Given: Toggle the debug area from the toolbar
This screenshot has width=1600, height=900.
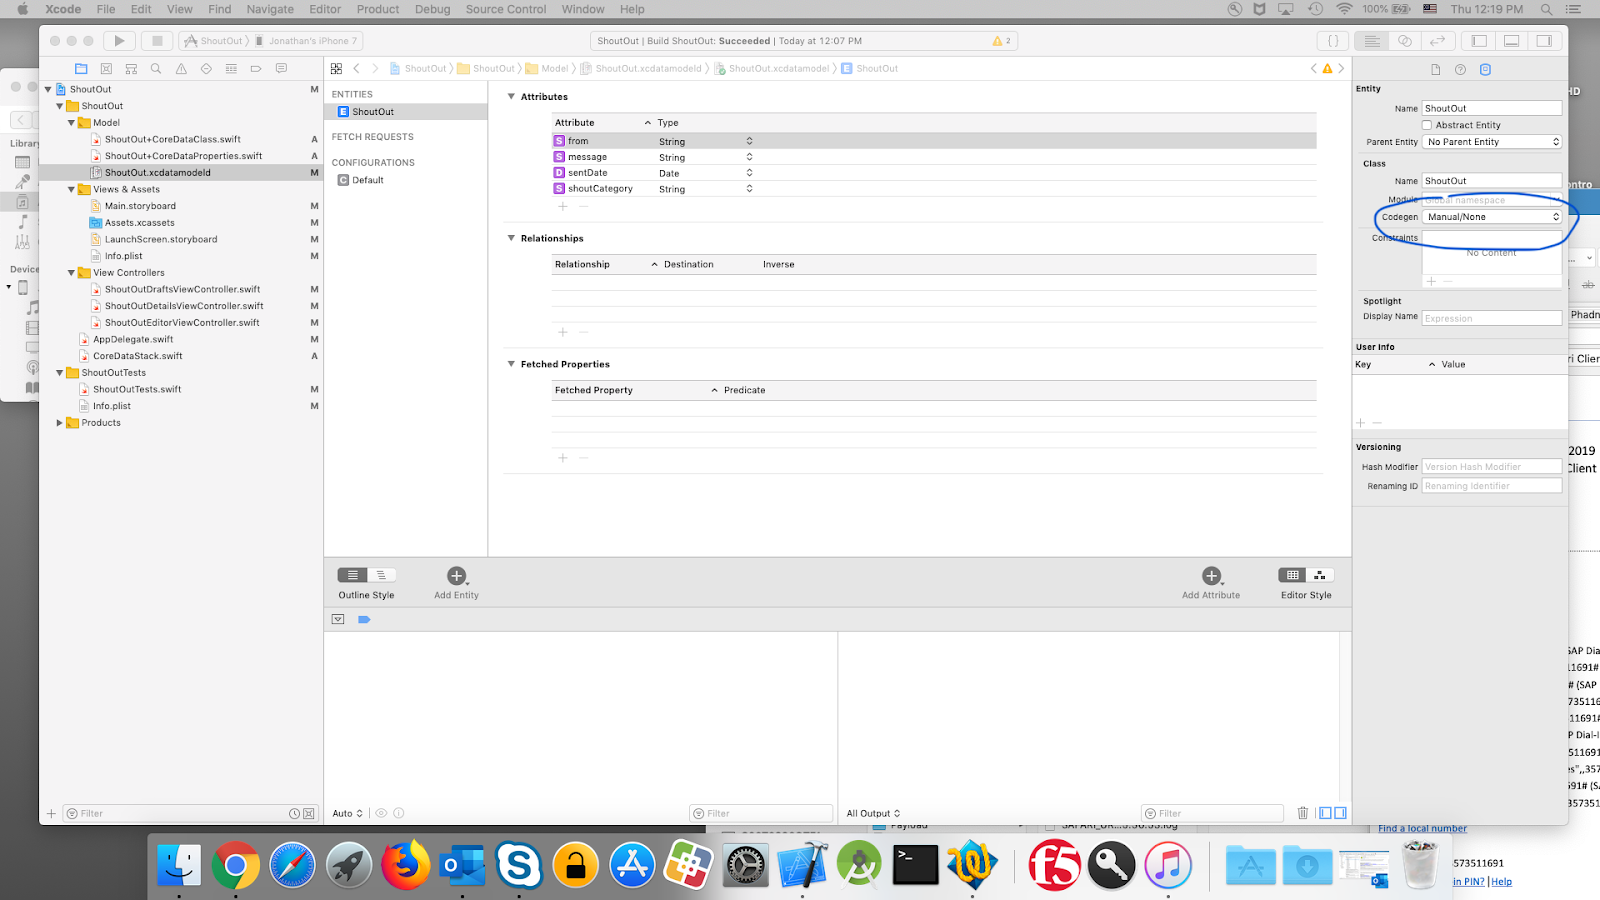Looking at the screenshot, I should (1512, 41).
